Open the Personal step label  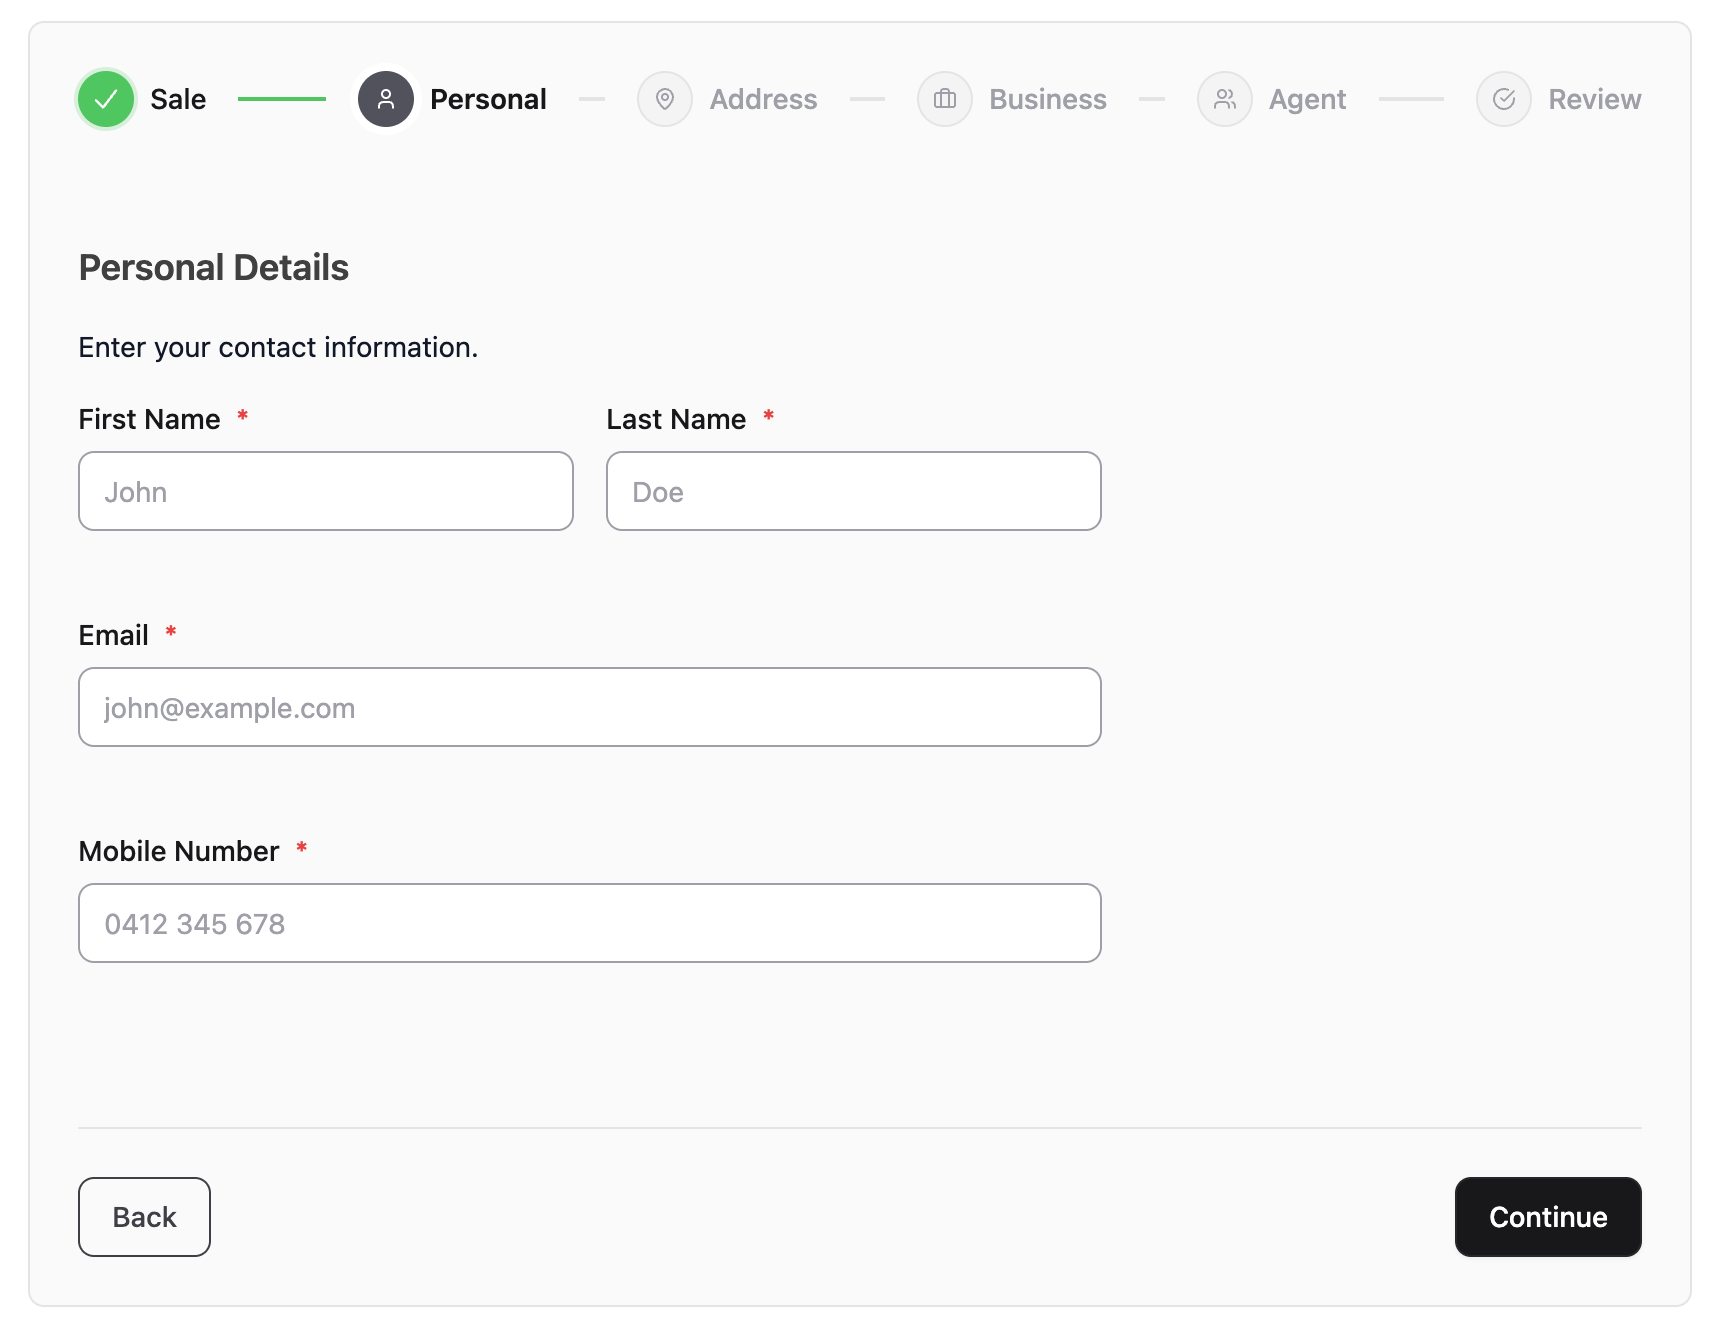click(x=488, y=99)
